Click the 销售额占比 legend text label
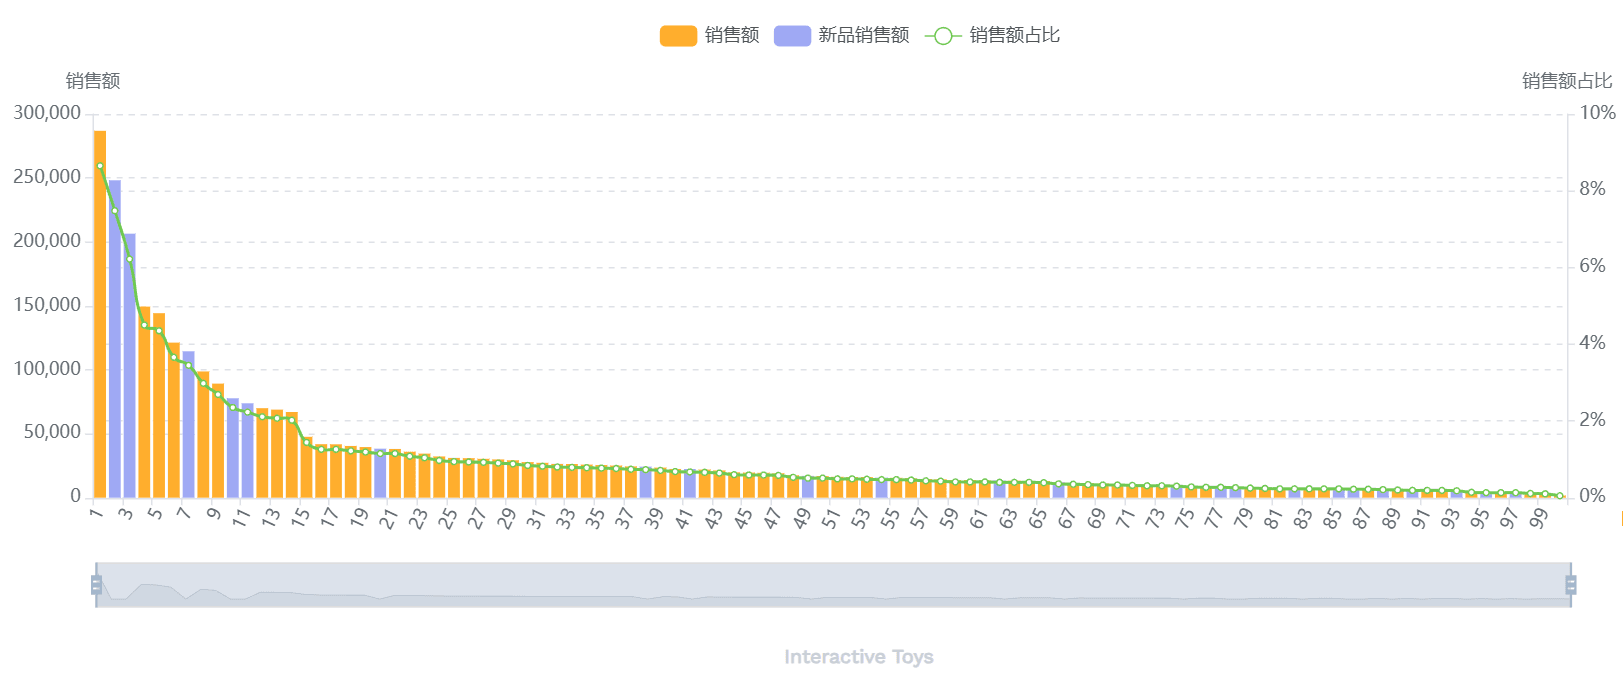Viewport: 1623px width, 678px height. click(x=1014, y=36)
